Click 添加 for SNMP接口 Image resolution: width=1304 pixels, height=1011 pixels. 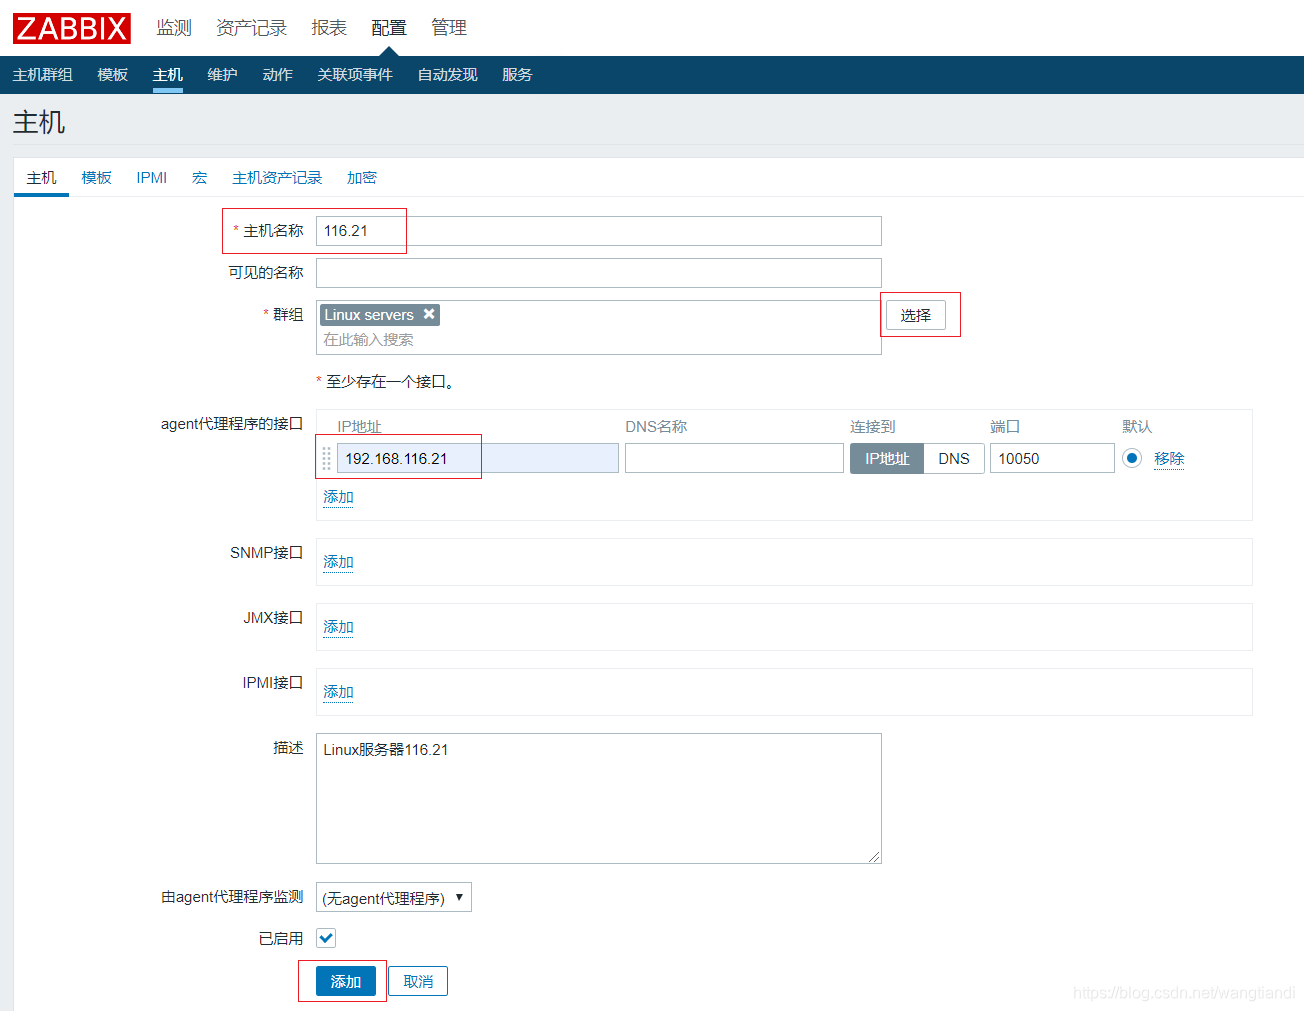pyautogui.click(x=338, y=562)
